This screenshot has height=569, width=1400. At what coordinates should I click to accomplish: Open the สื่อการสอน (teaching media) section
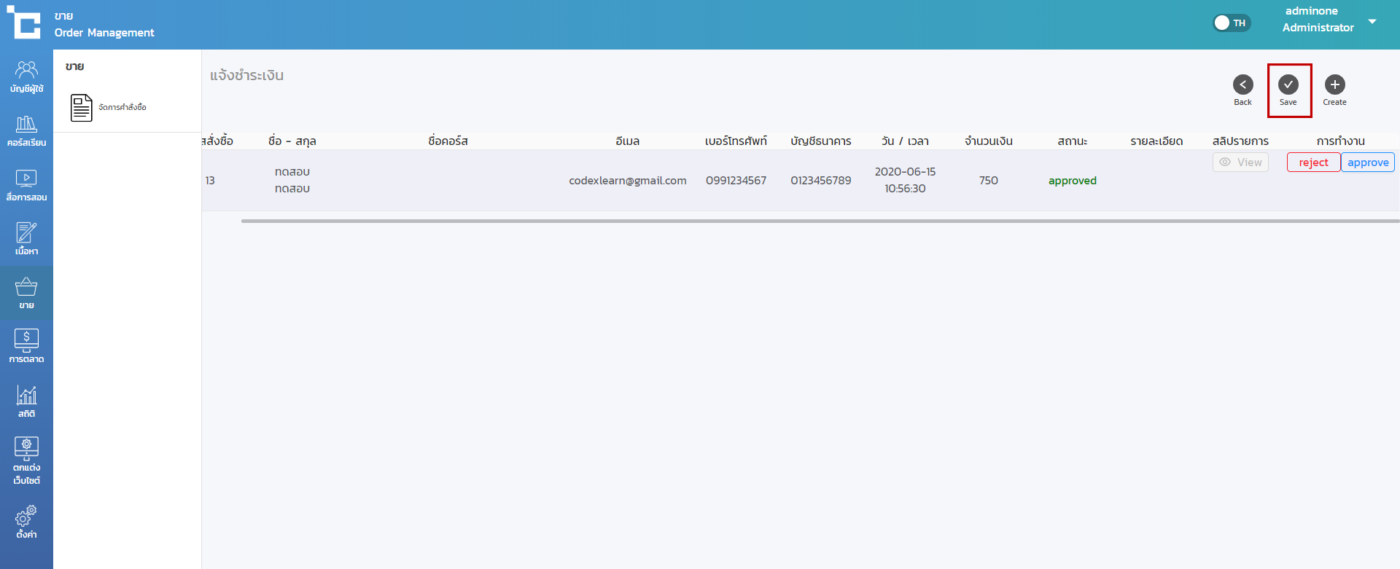[26, 184]
